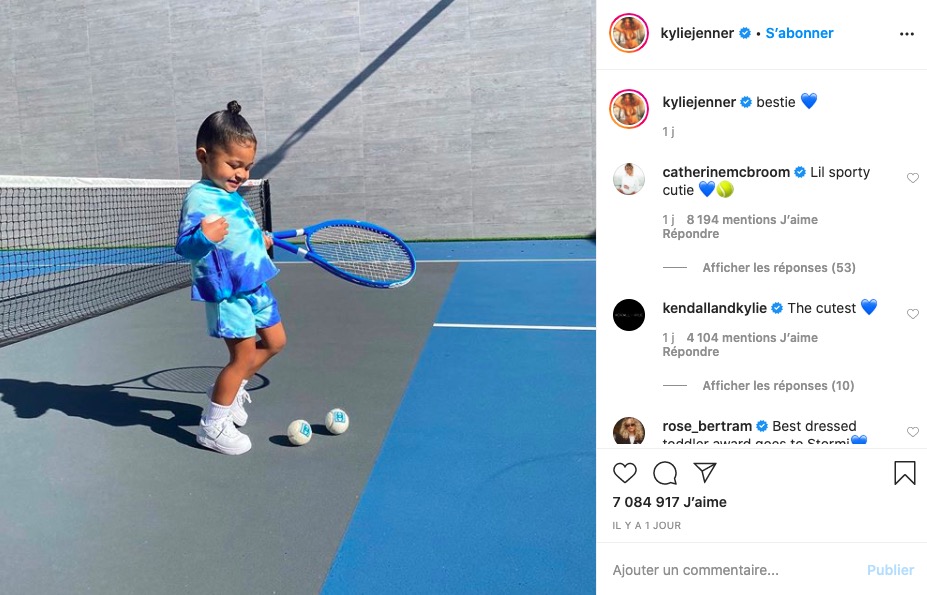The image size is (927, 595).
Task: Expand Afficher les réponses (53)
Action: point(779,267)
